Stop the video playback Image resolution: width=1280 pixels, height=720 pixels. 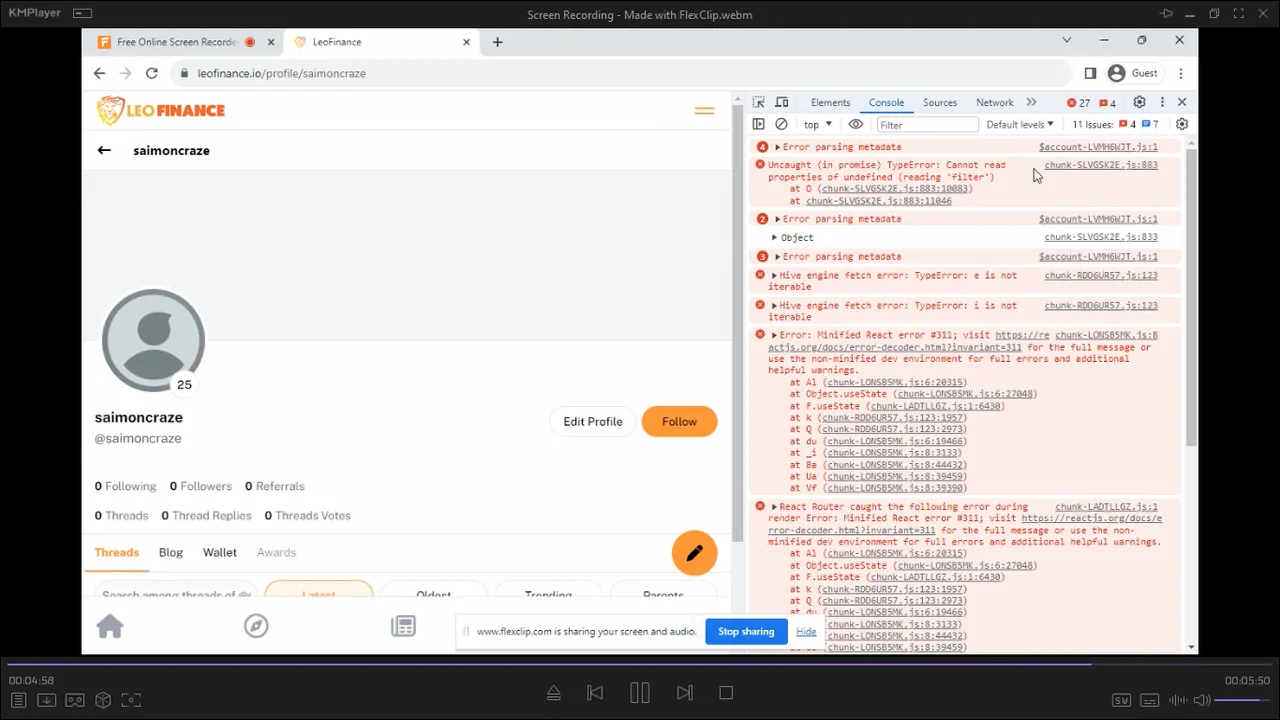click(x=727, y=693)
